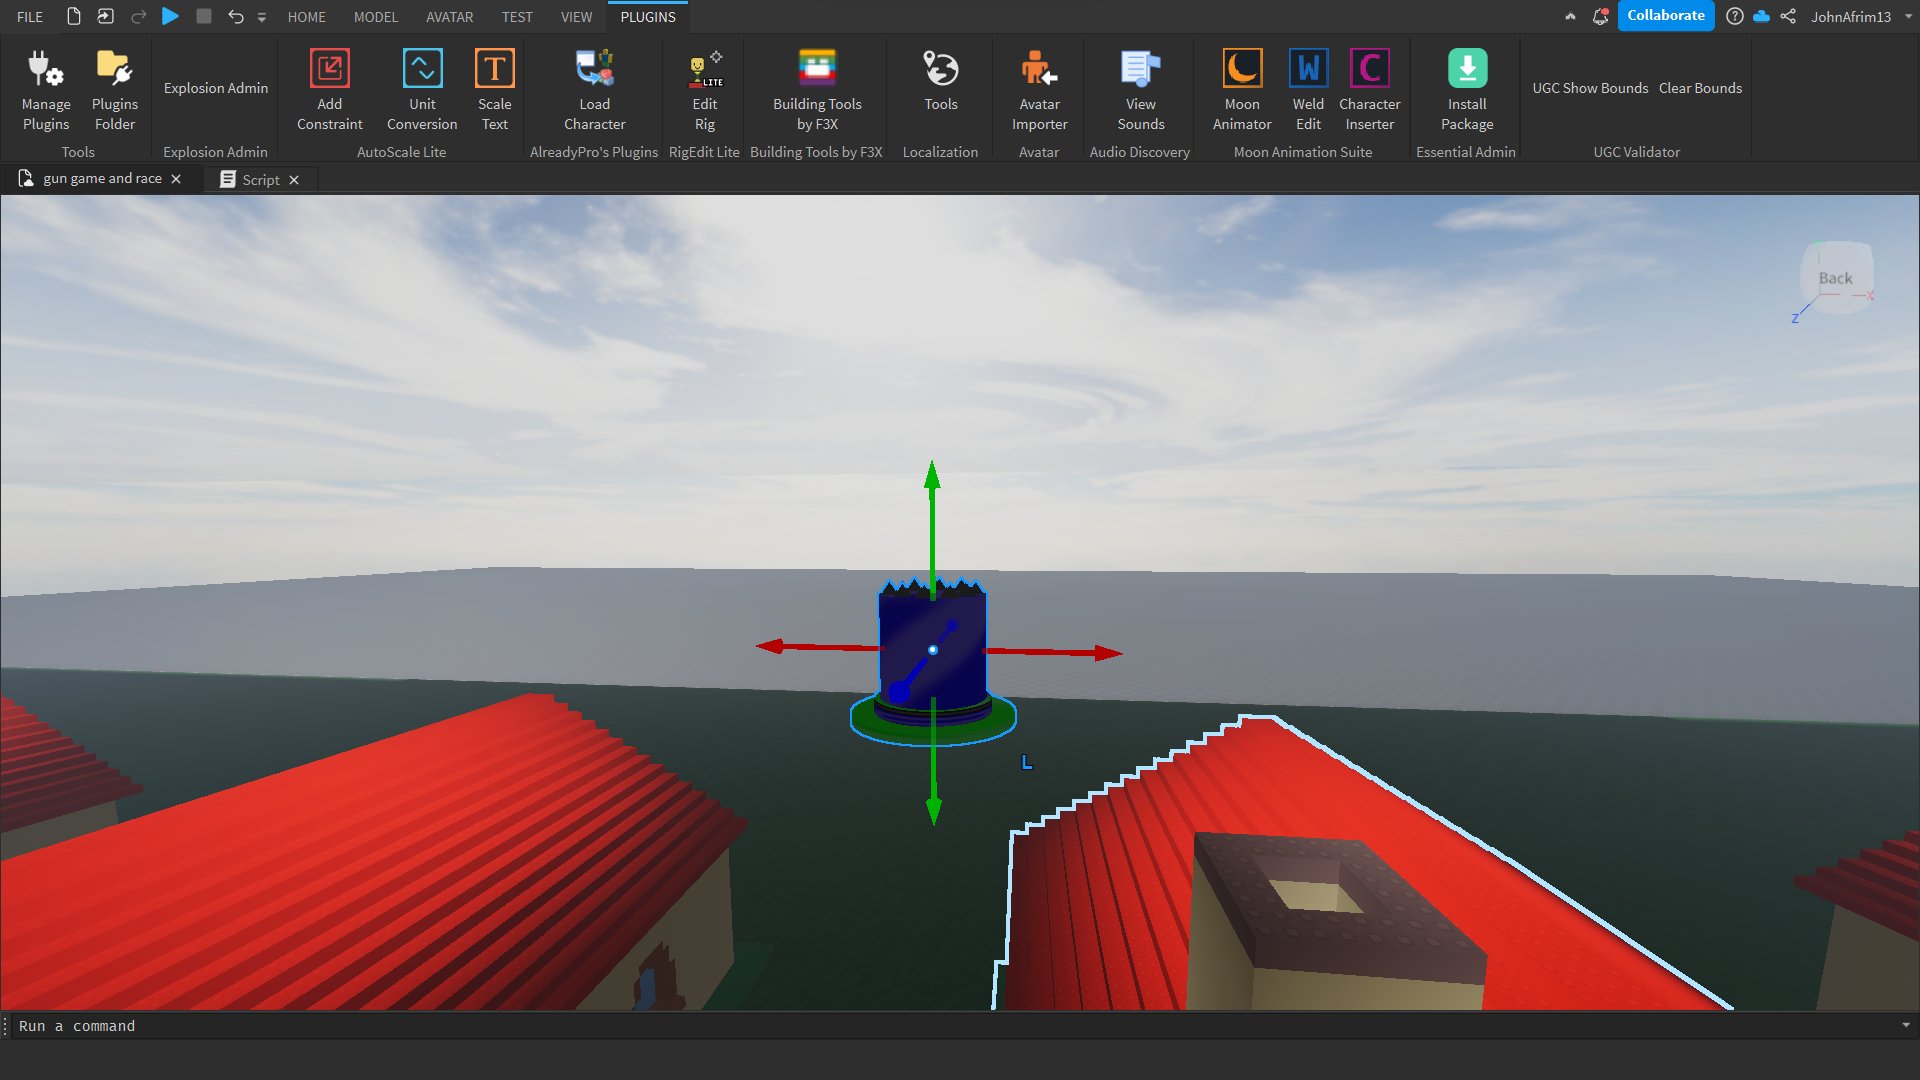The height and width of the screenshot is (1080, 1920).
Task: Click the UGC Show Bounds button
Action: point(1590,87)
